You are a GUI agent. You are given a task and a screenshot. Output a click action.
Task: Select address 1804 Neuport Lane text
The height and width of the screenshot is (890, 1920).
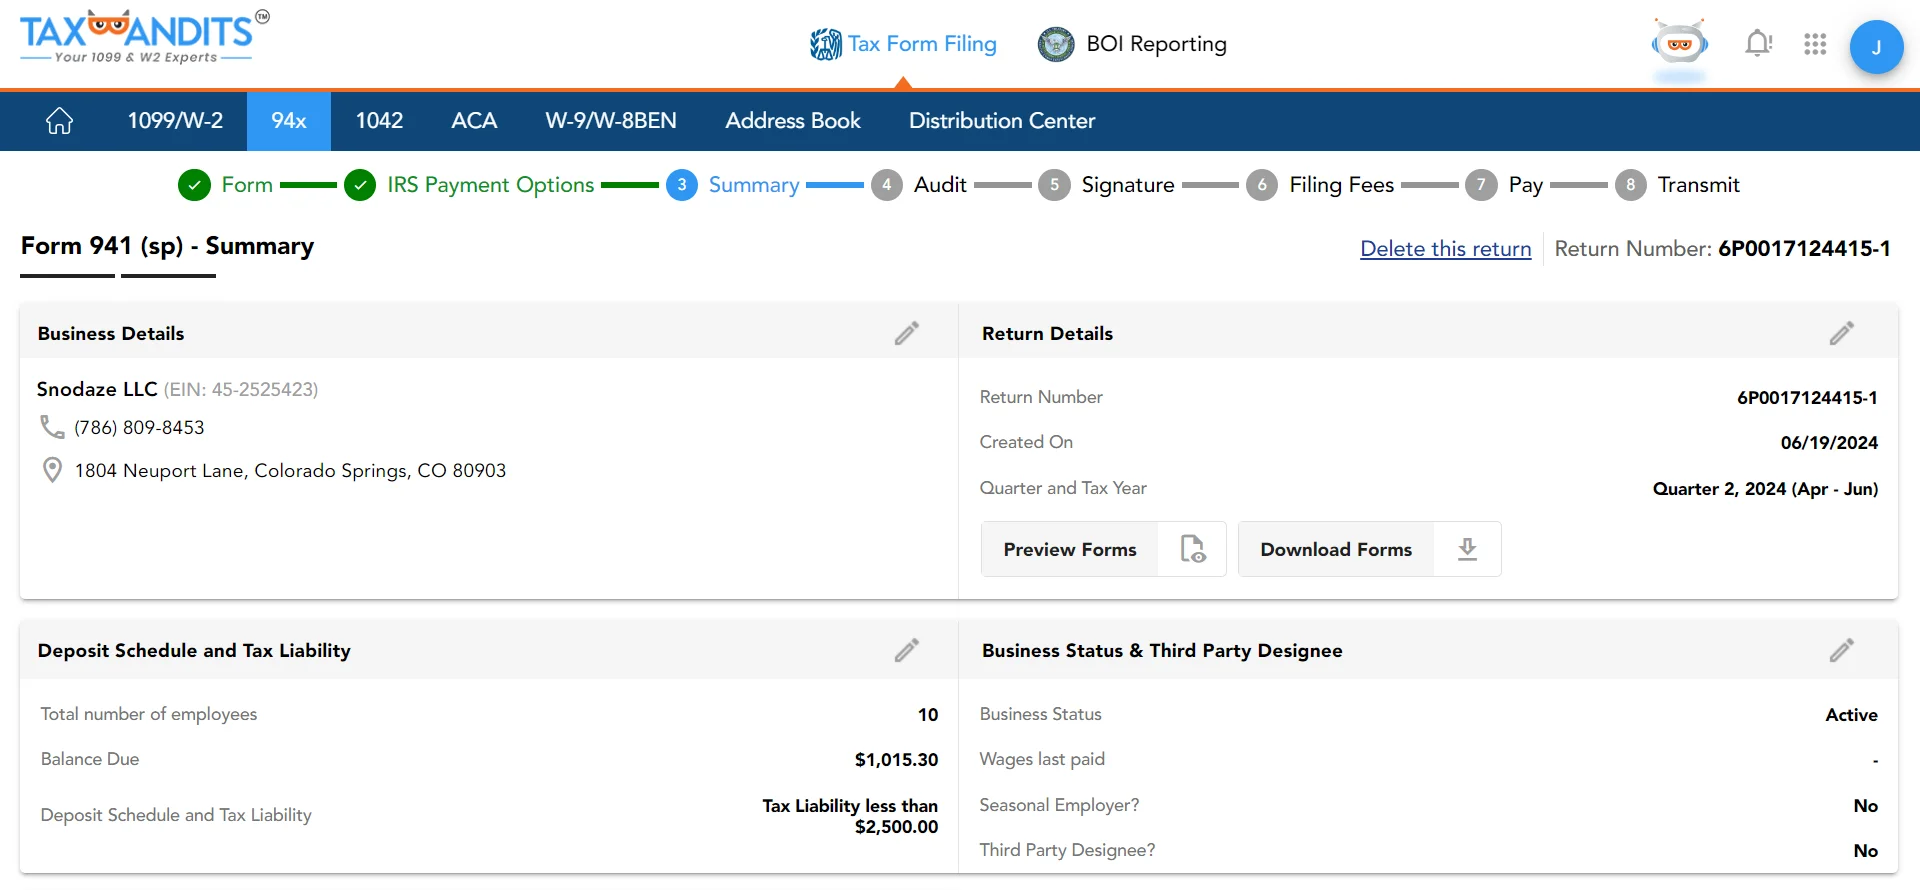click(290, 471)
